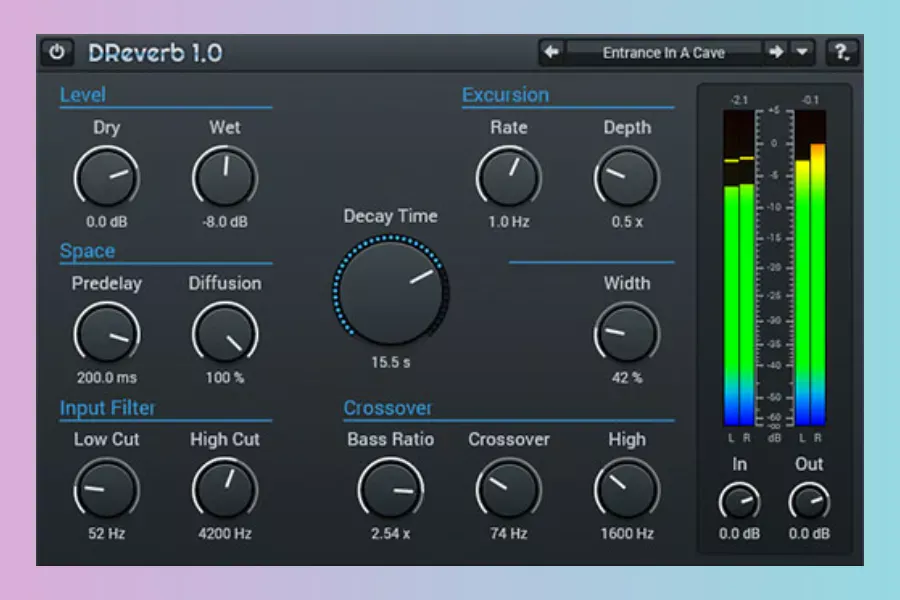The height and width of the screenshot is (600, 900).
Task: Select the large Decay Time knob
Action: tap(391, 291)
